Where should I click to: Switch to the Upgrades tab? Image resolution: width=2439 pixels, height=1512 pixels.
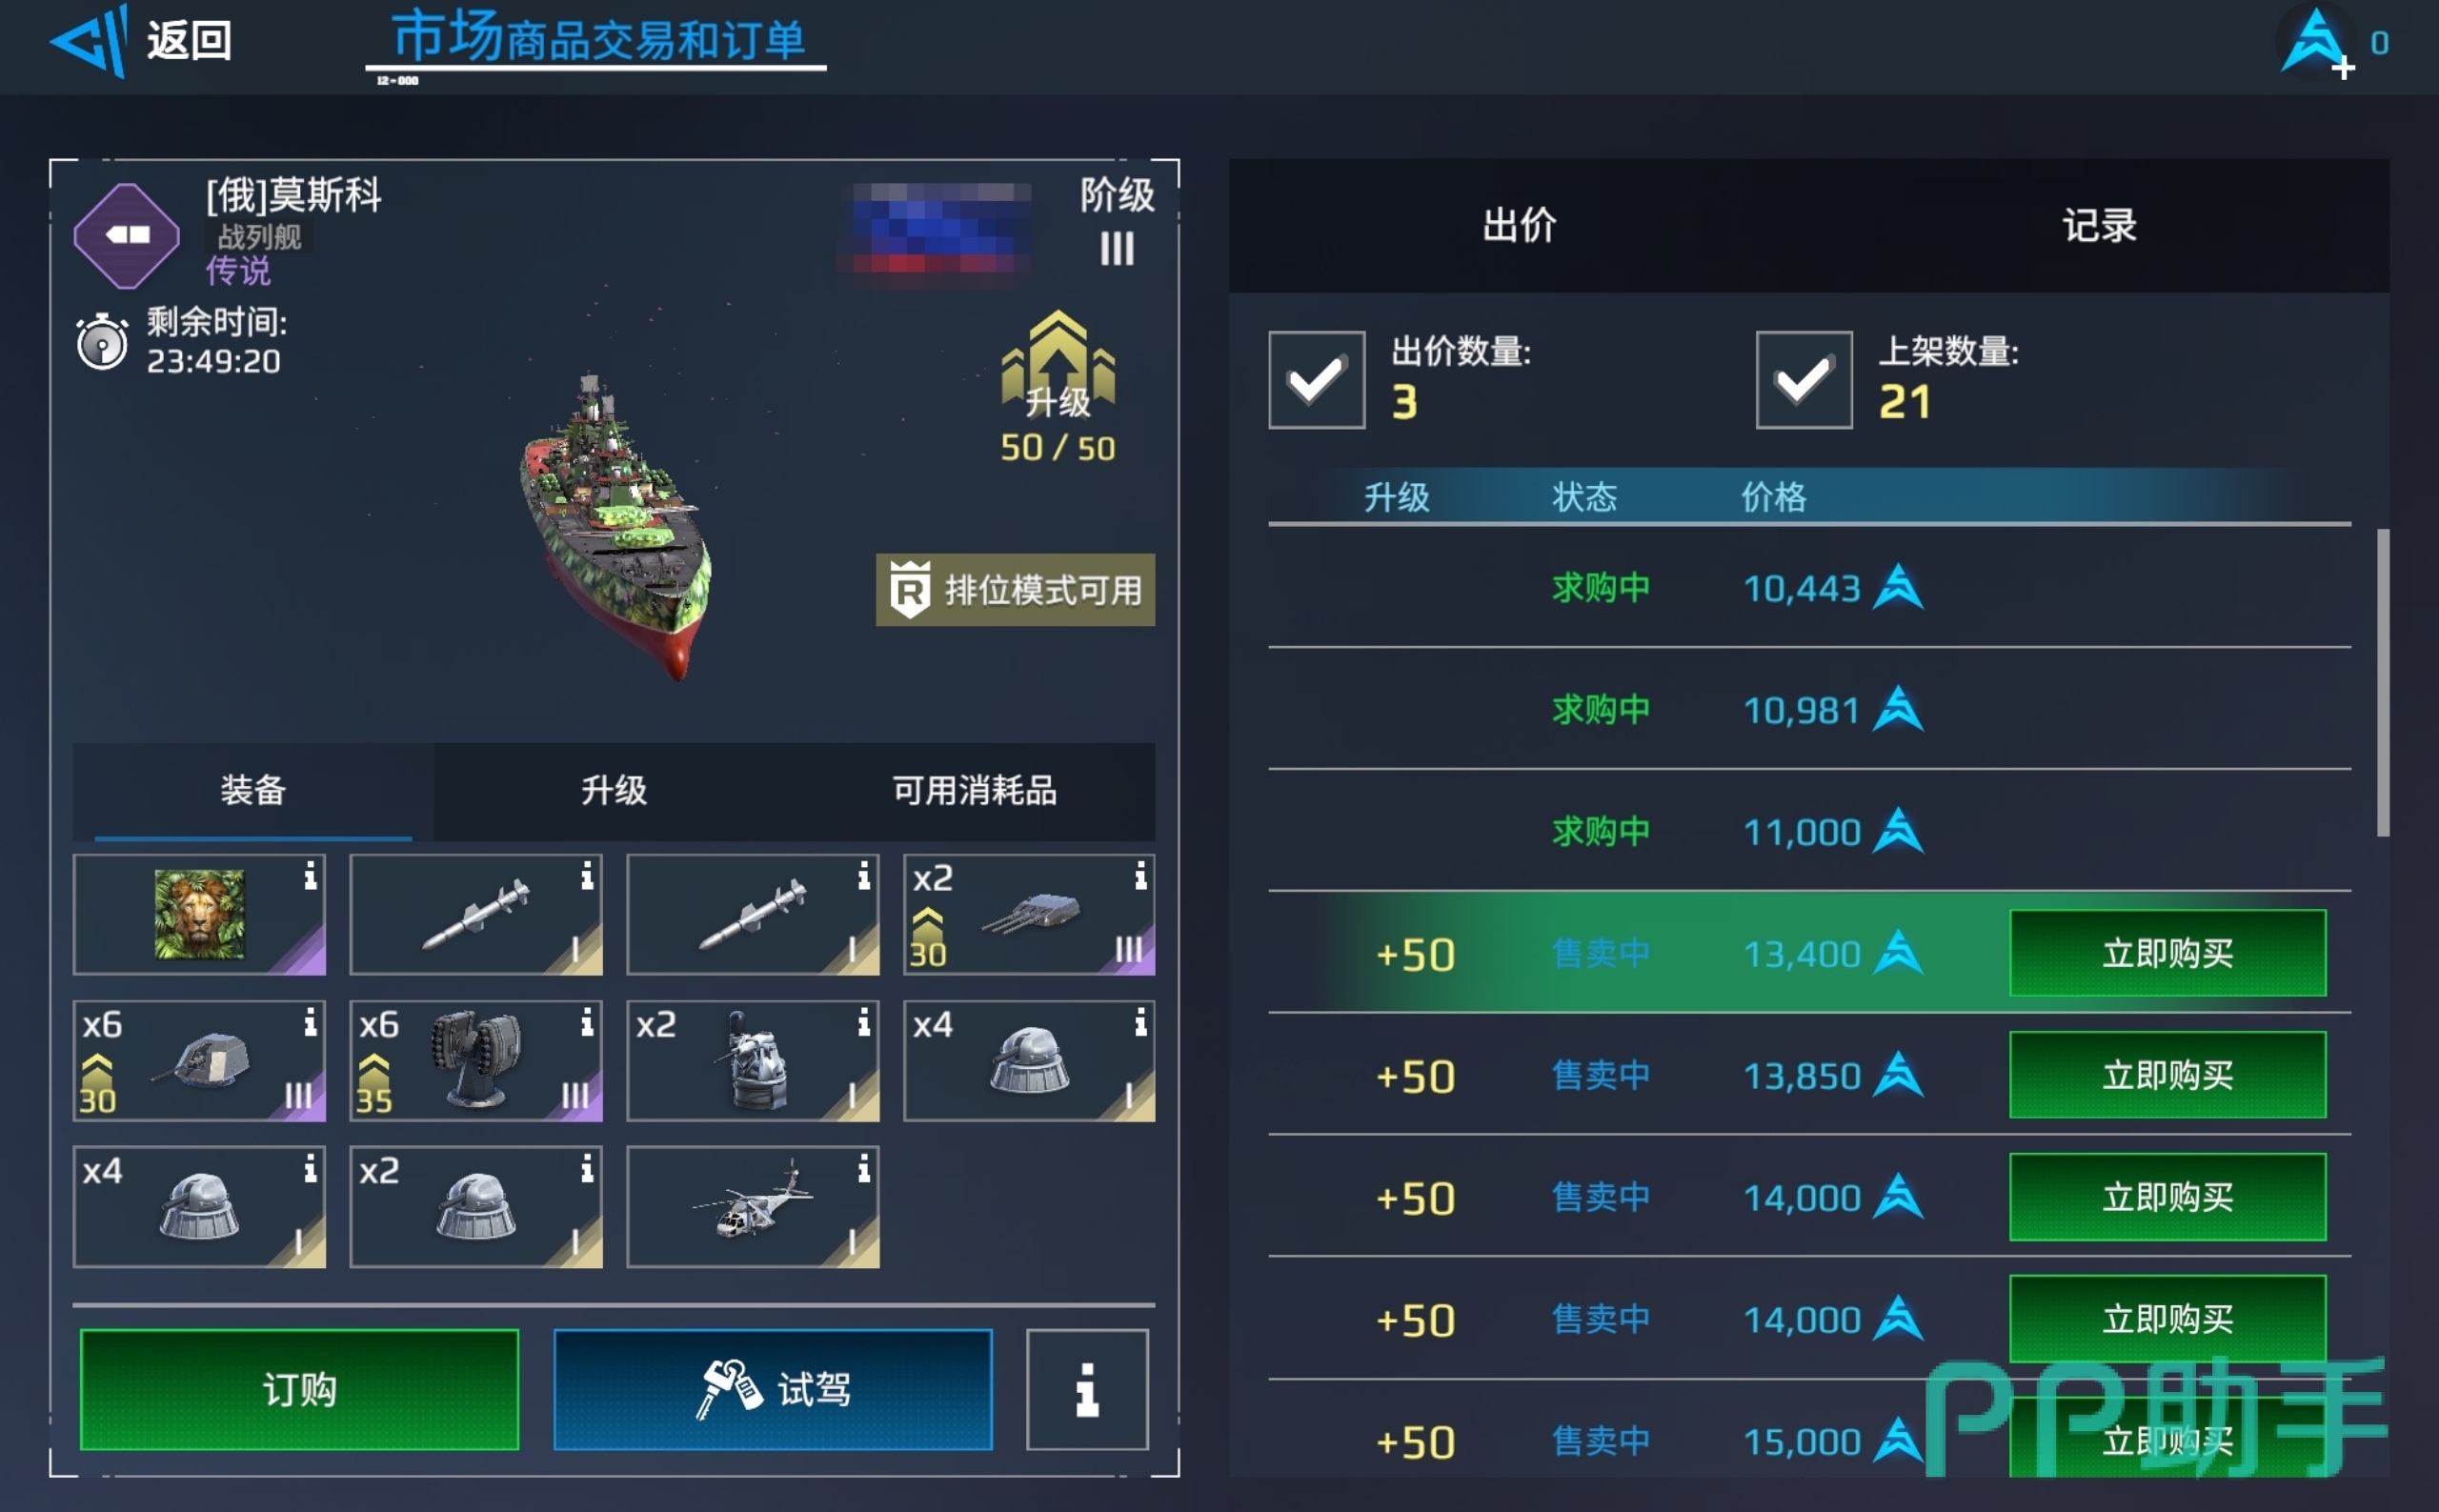point(614,790)
